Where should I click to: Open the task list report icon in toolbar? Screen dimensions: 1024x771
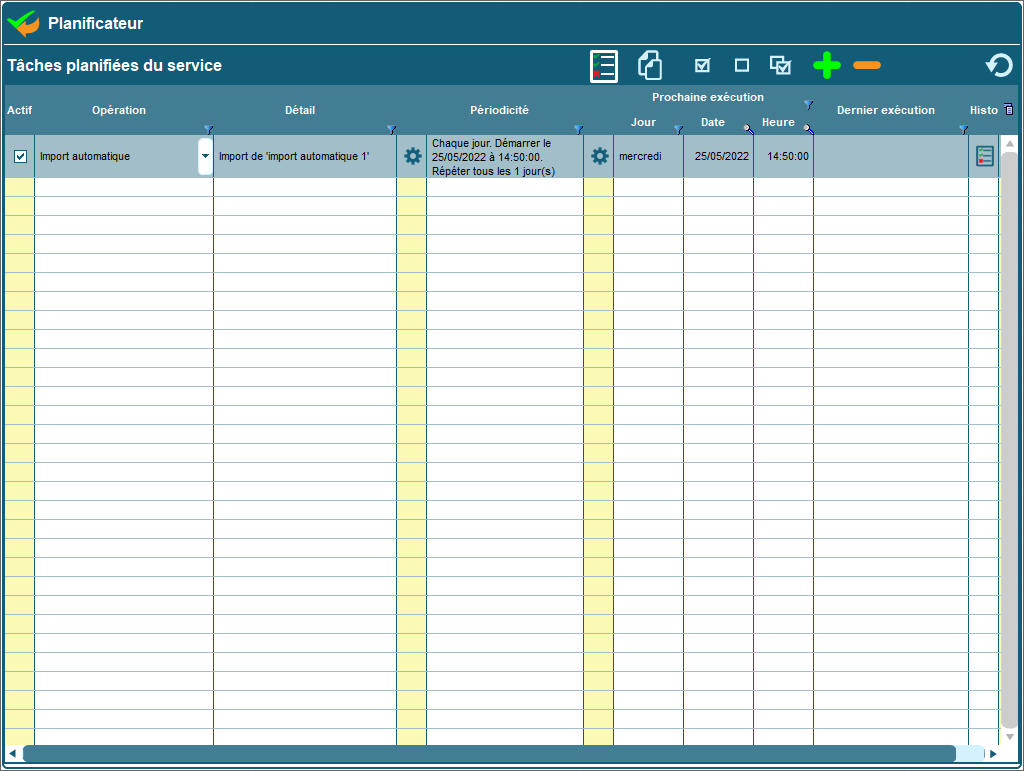click(x=604, y=66)
